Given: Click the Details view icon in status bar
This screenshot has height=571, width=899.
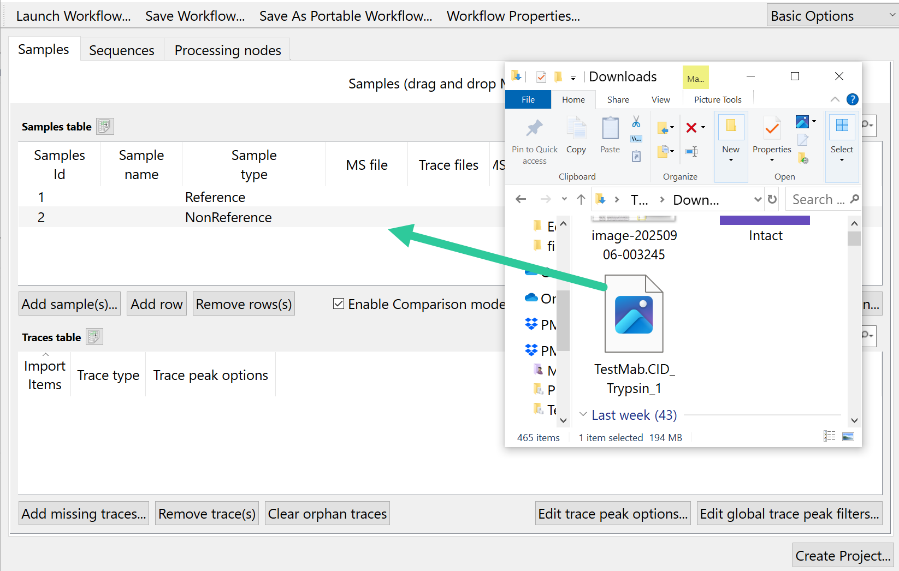Looking at the screenshot, I should point(829,436).
